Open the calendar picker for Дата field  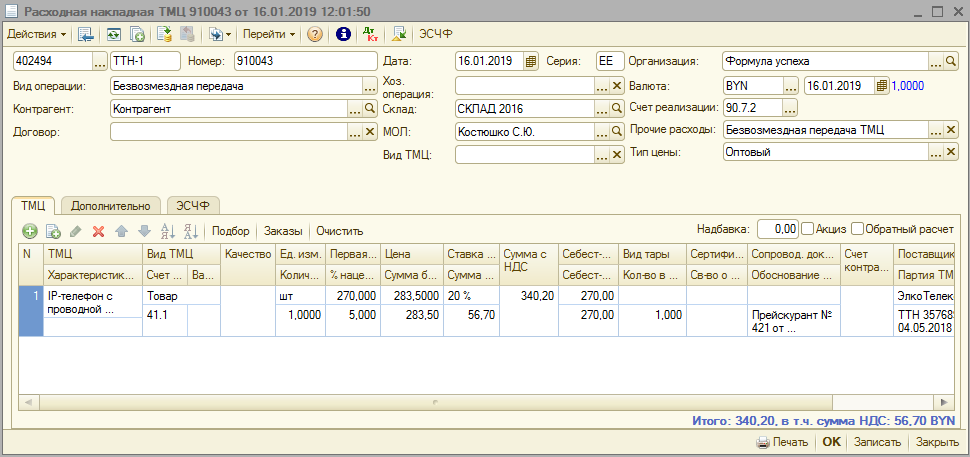click(531, 61)
